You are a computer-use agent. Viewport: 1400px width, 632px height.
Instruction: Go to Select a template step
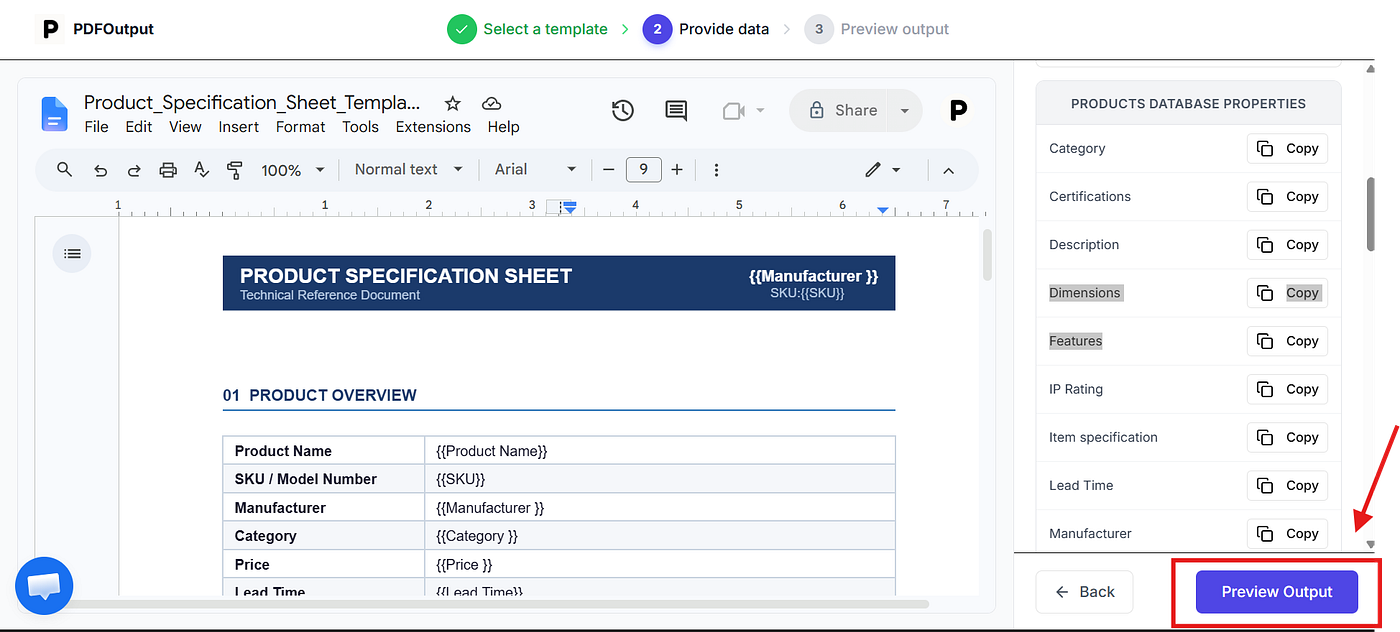[528, 29]
